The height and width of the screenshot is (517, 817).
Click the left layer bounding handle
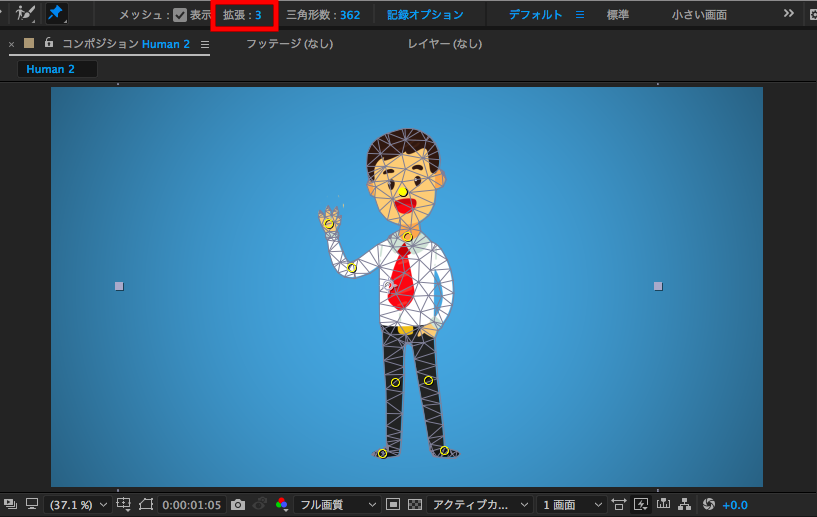pyautogui.click(x=119, y=286)
